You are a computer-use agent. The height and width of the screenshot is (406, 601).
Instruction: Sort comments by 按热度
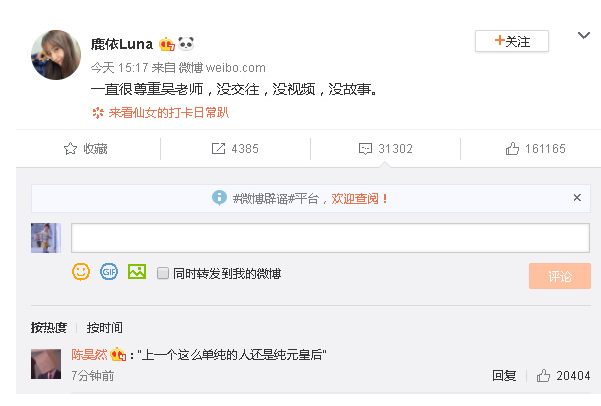coord(49,327)
